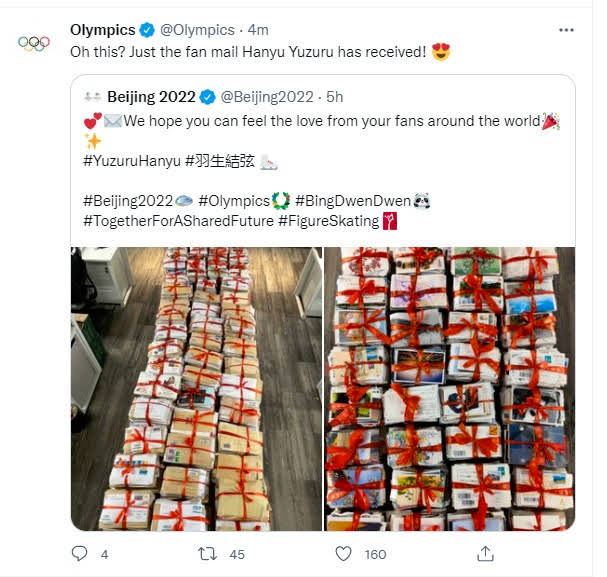The width and height of the screenshot is (607, 577).
Task: Open the share tweet icon
Action: pyautogui.click(x=485, y=553)
